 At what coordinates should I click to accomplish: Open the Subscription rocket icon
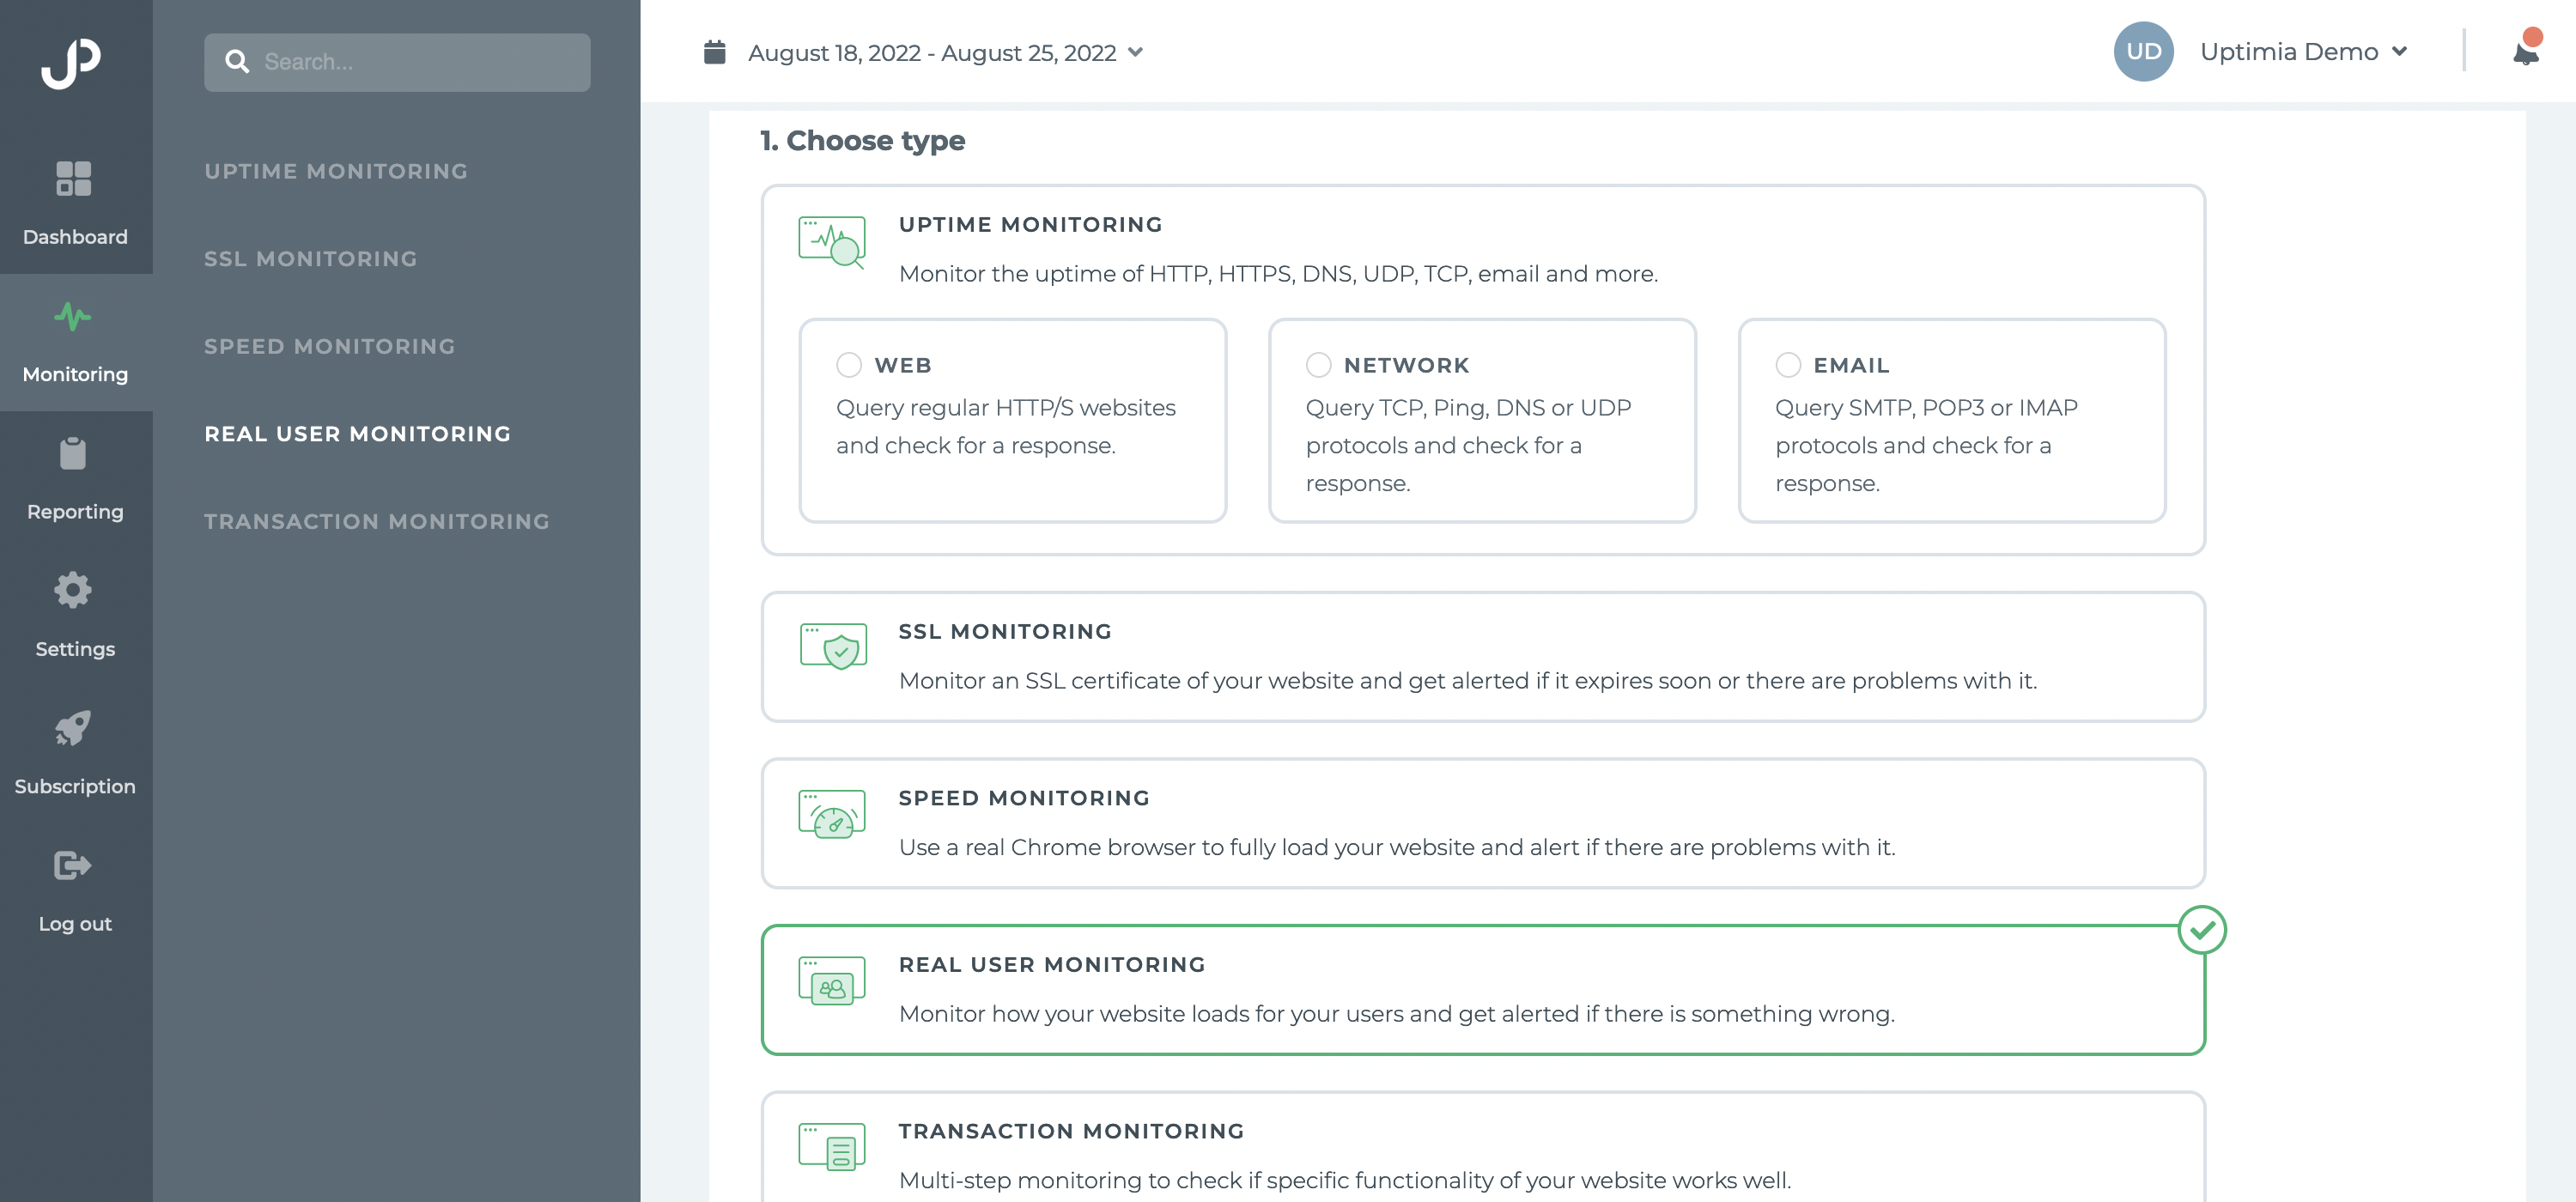[x=73, y=728]
